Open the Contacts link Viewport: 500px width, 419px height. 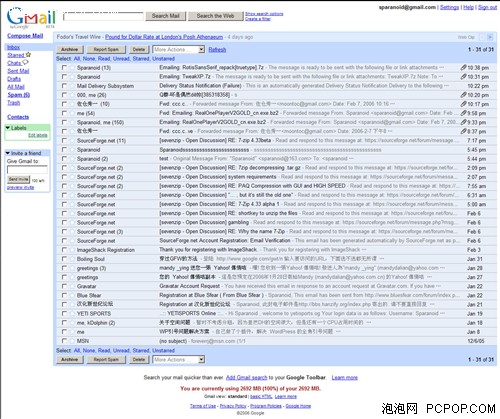pyautogui.click(x=18, y=117)
